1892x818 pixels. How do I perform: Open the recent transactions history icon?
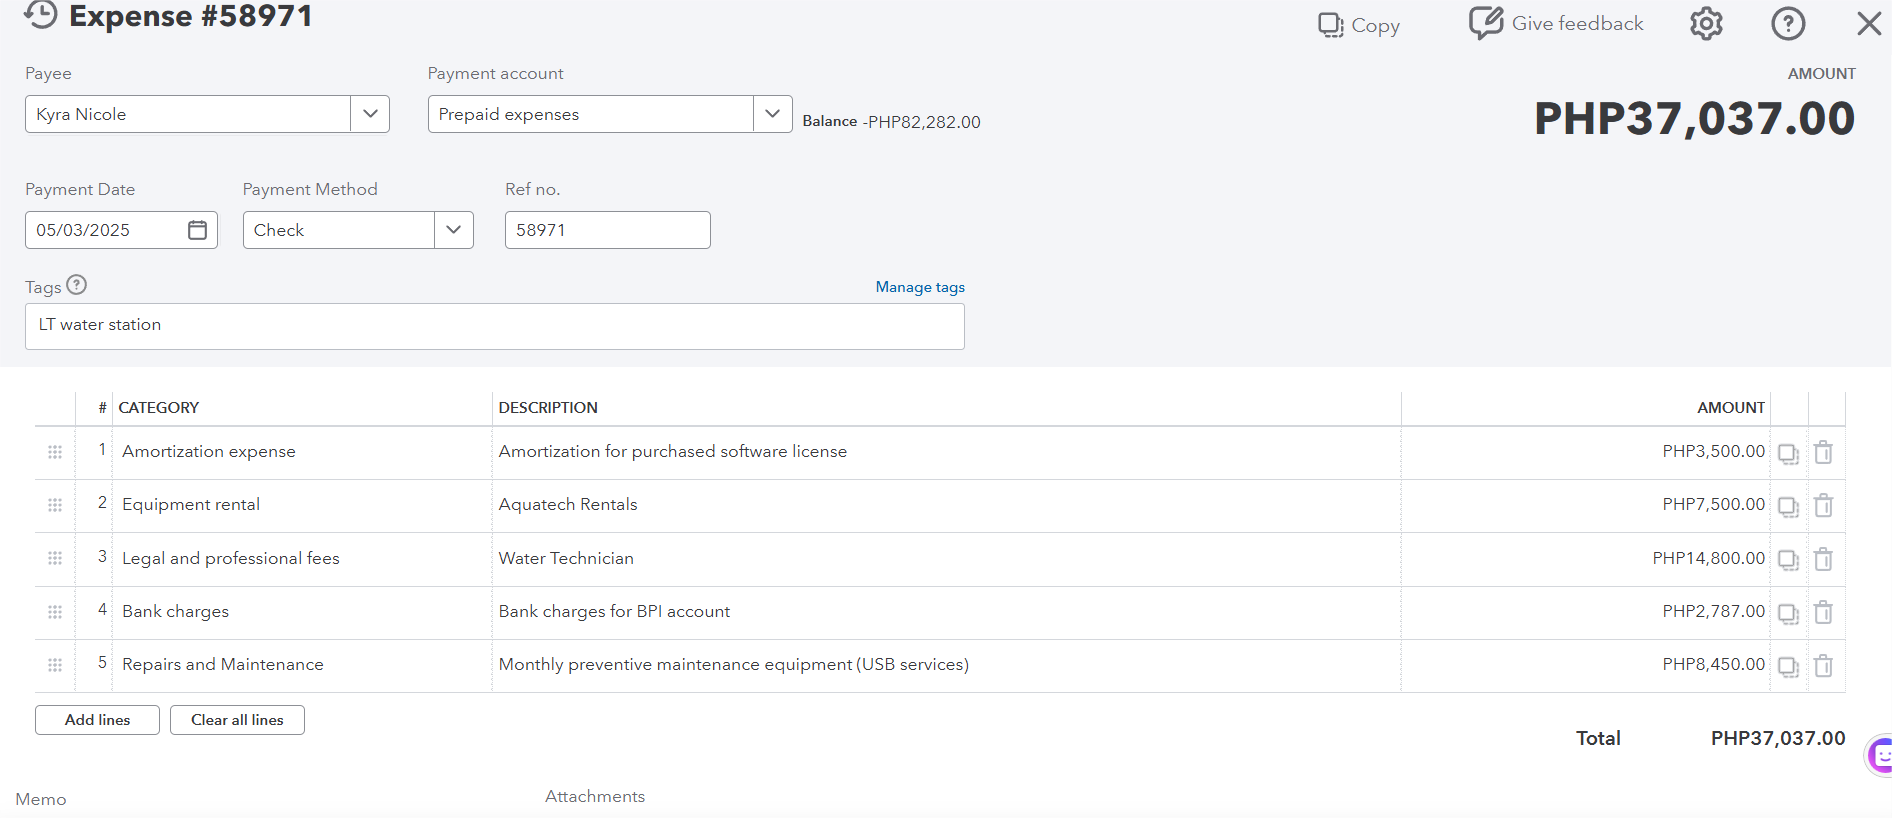tap(41, 15)
